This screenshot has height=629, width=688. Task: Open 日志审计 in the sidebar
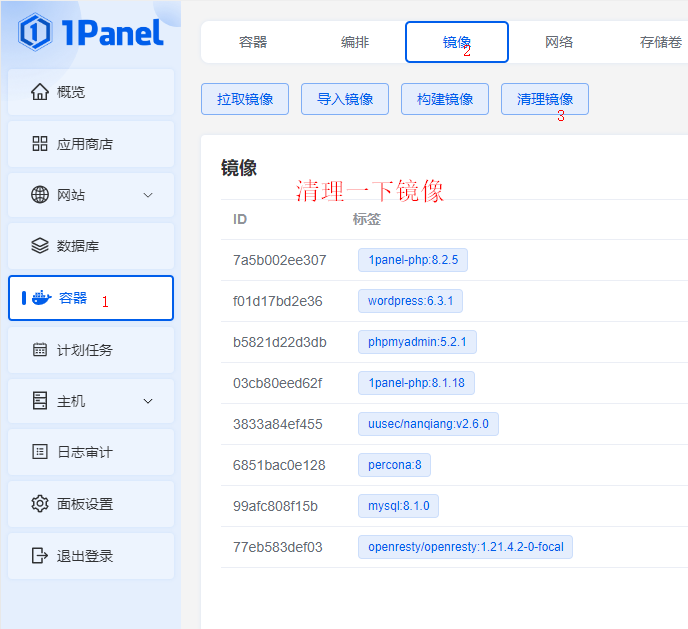pyautogui.click(x=91, y=452)
